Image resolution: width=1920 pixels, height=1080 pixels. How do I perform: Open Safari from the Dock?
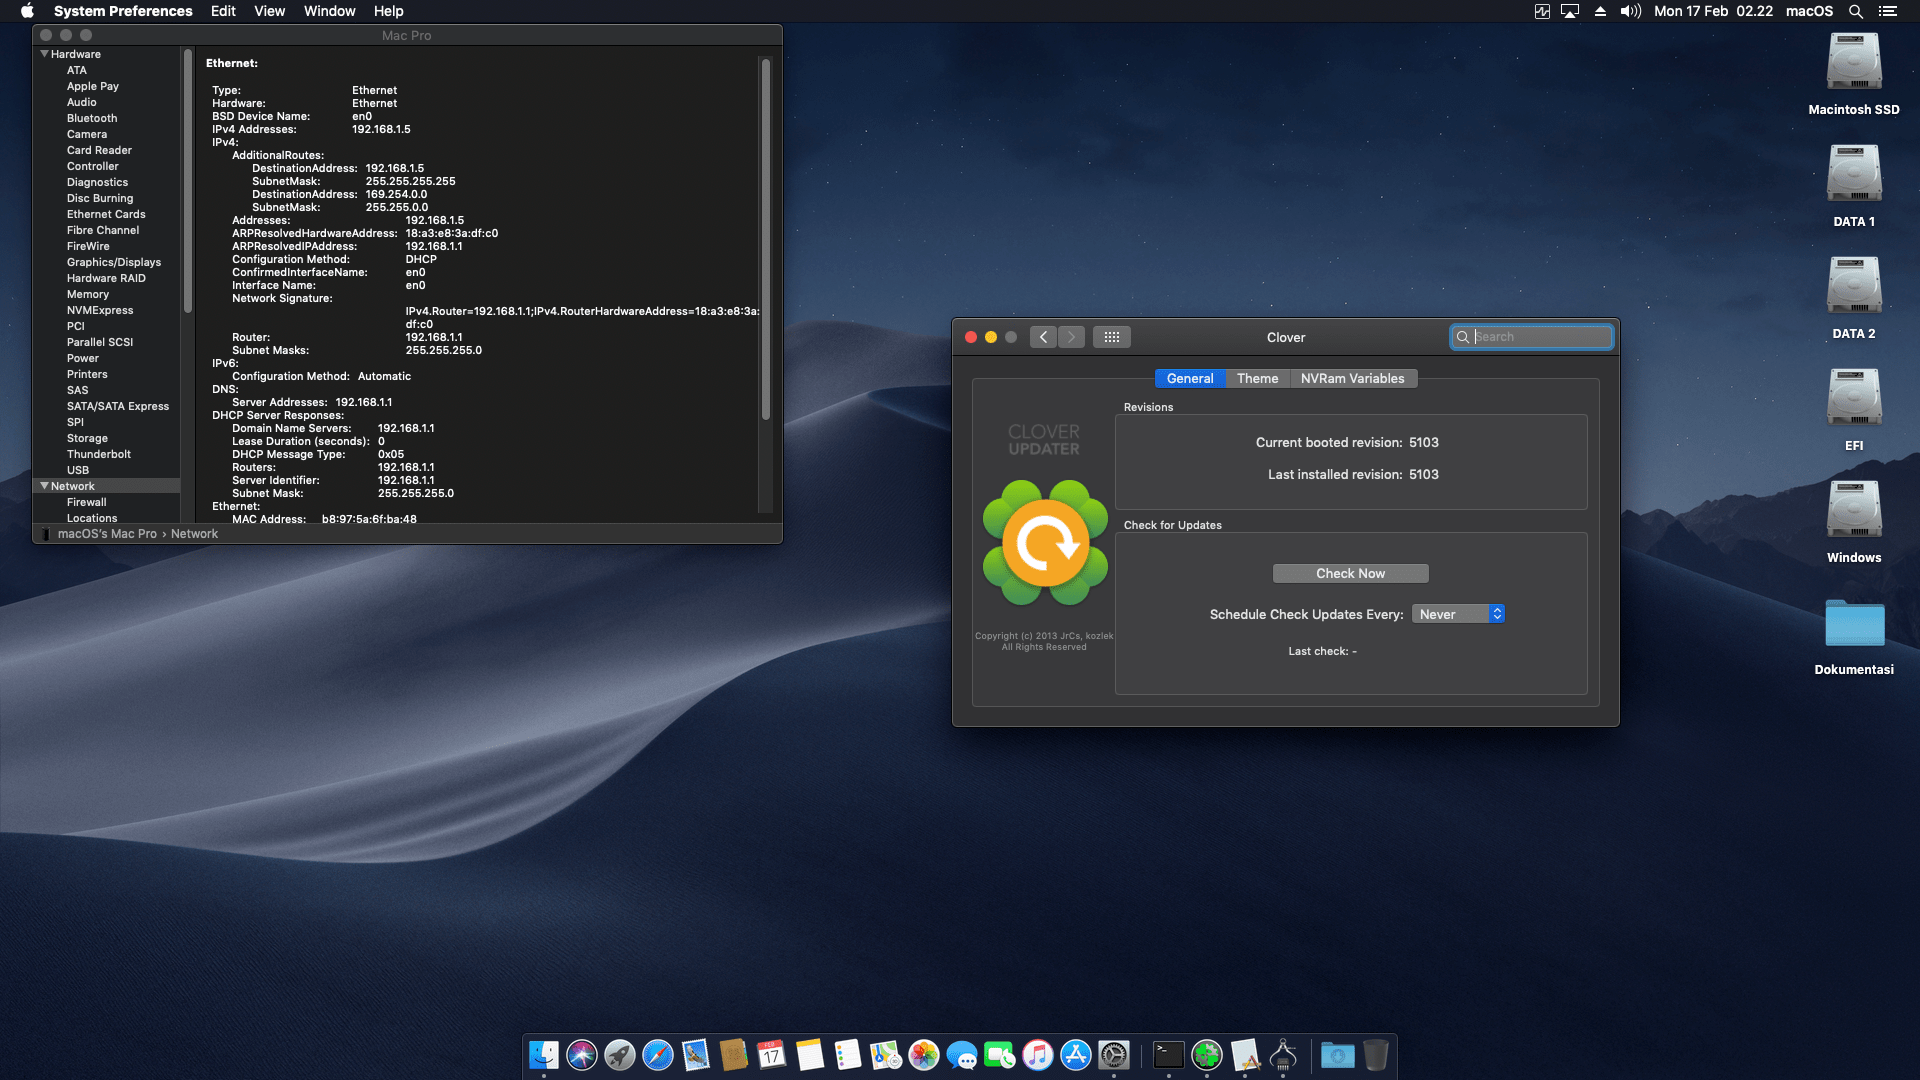[x=657, y=1055]
